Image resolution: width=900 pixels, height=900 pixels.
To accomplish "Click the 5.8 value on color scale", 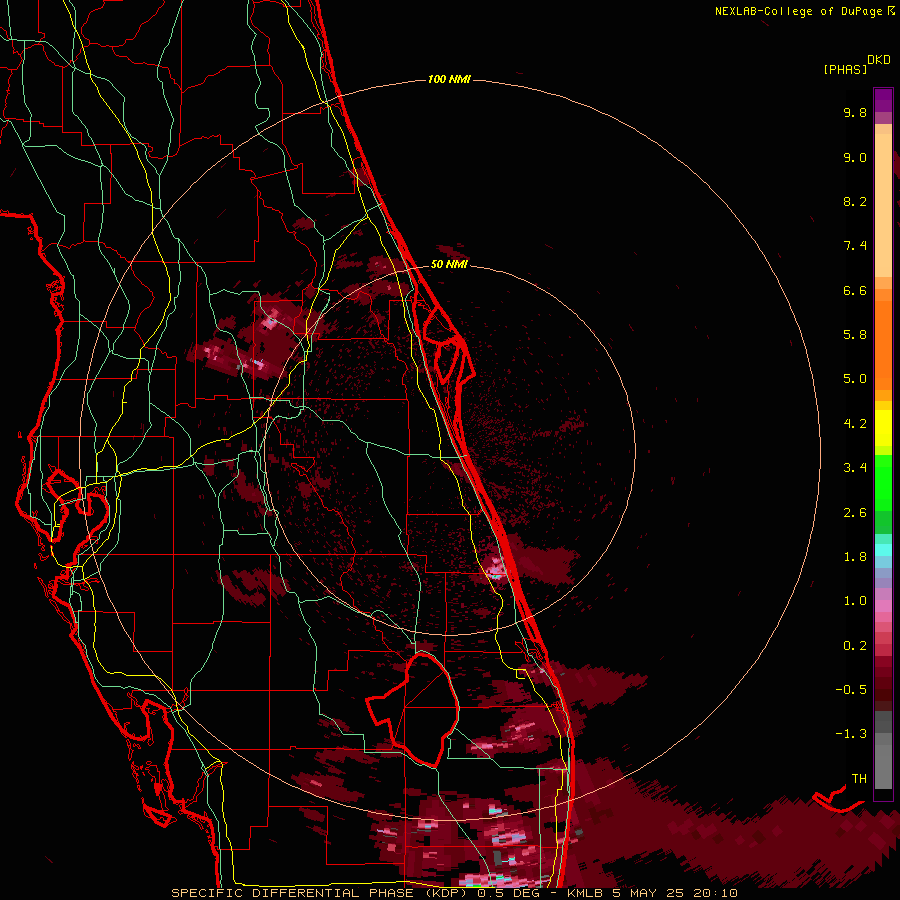I will pyautogui.click(x=855, y=335).
